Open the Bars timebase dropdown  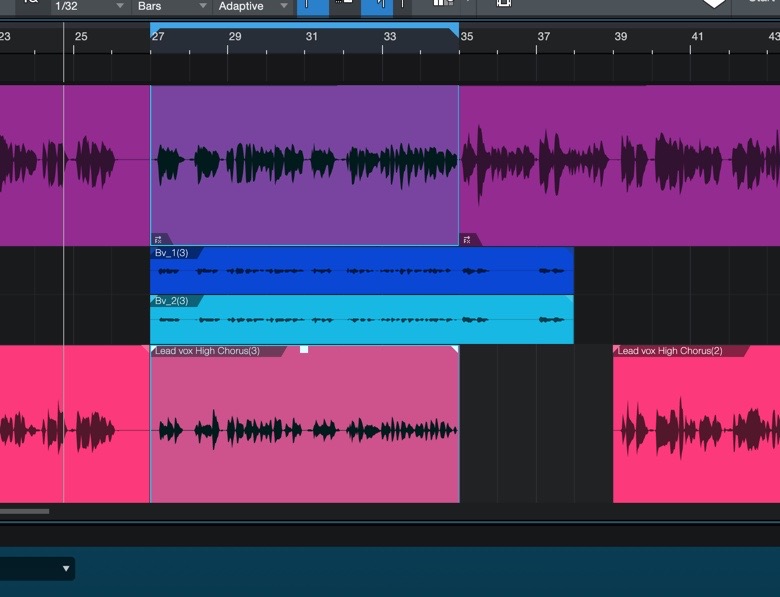171,6
